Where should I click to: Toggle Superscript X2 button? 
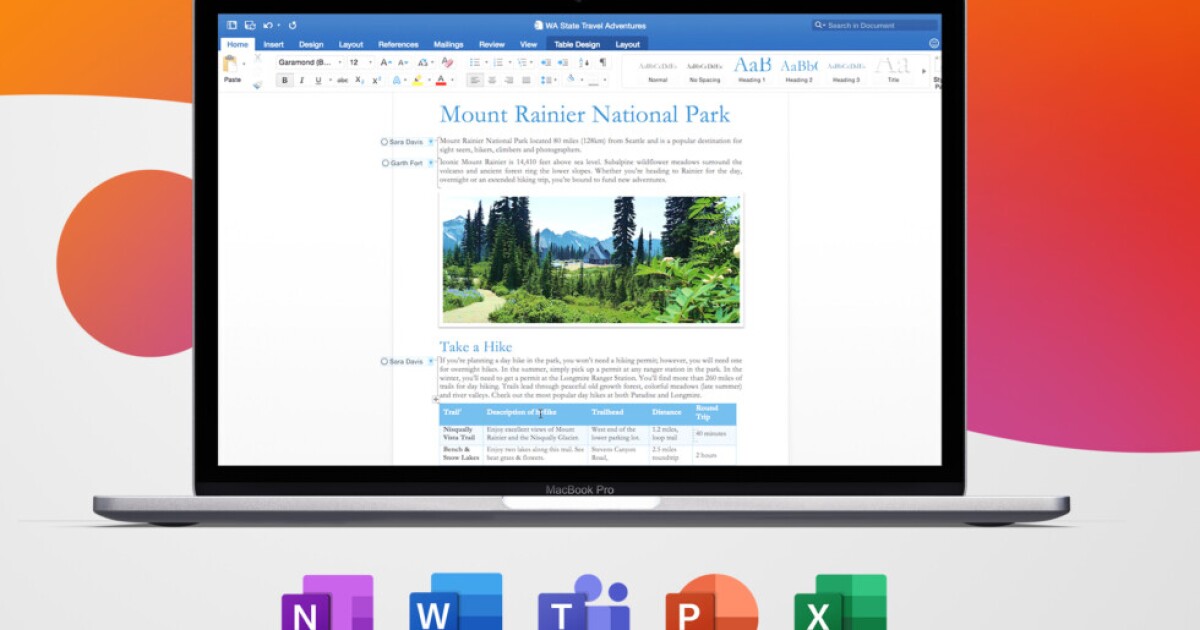pyautogui.click(x=376, y=80)
